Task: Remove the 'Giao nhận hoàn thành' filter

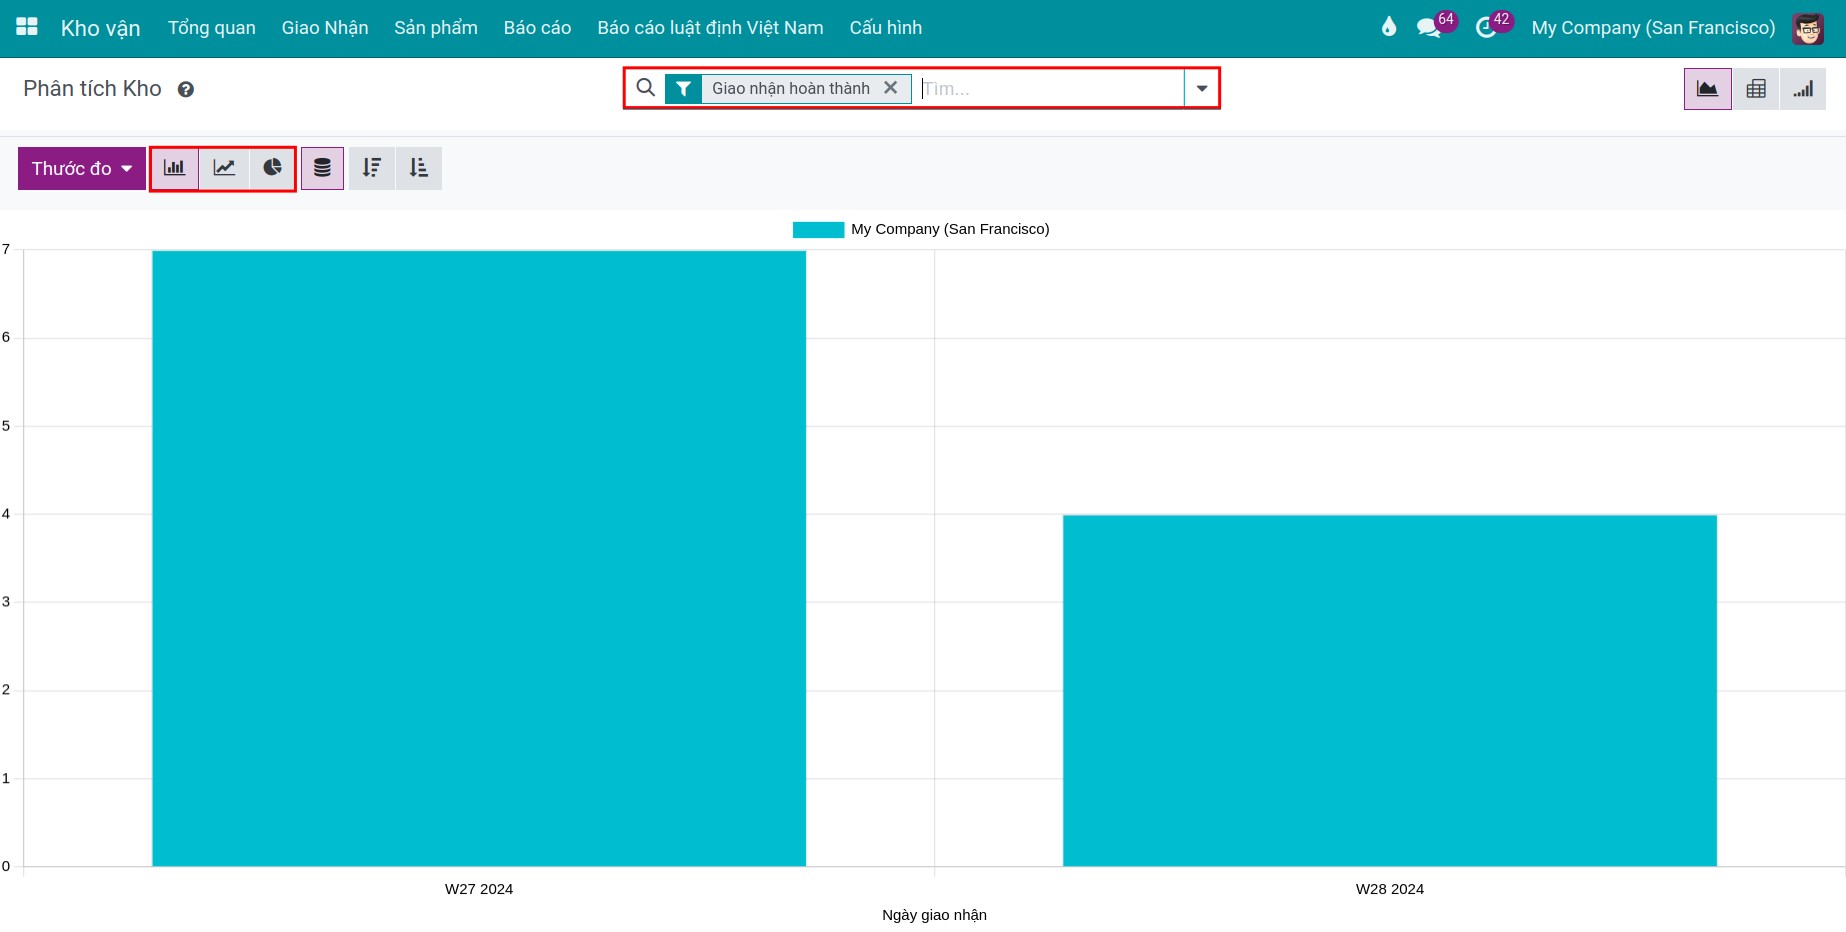Action: coord(890,88)
